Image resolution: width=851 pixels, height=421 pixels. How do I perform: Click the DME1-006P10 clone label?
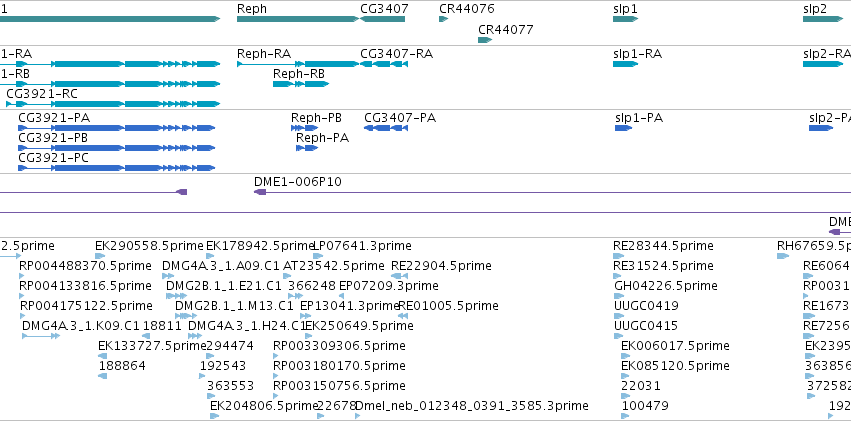pos(298,182)
